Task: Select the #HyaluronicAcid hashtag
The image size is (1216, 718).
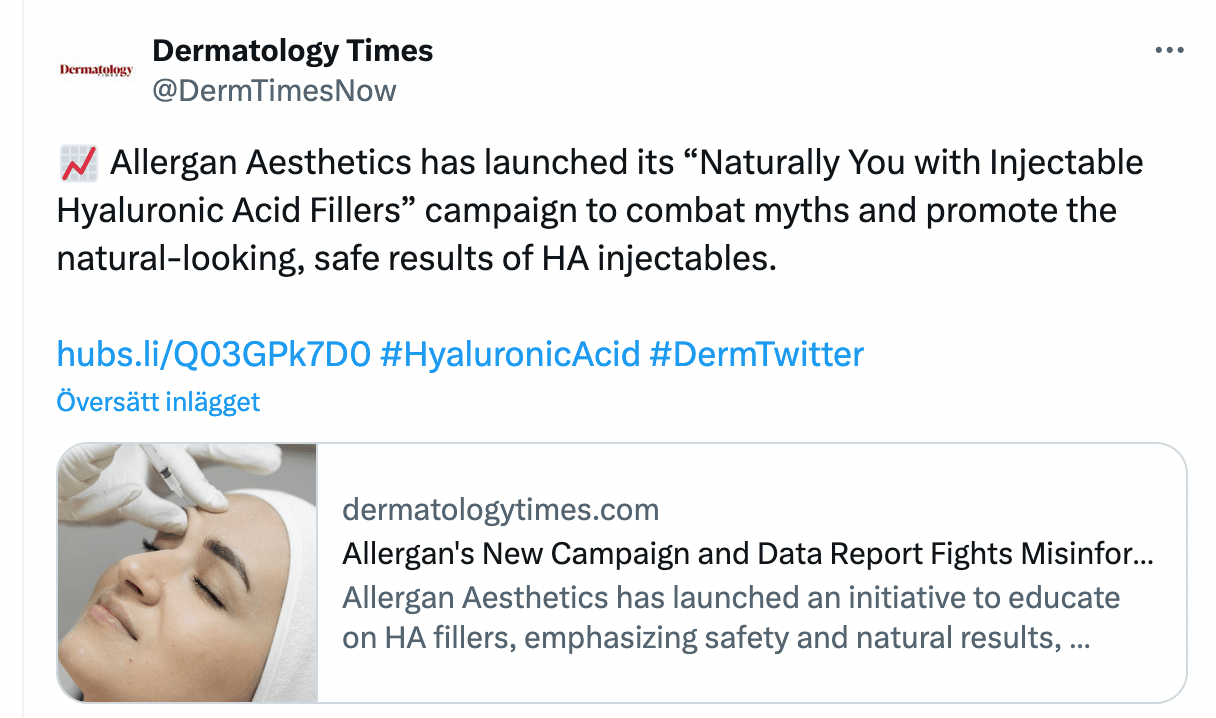Action: point(510,353)
